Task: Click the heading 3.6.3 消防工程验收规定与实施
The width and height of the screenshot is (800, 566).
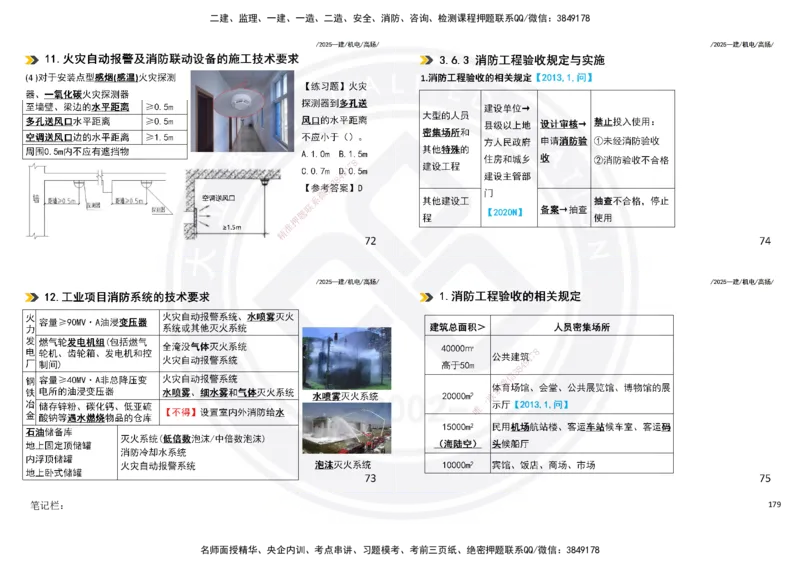Action: pos(521,60)
